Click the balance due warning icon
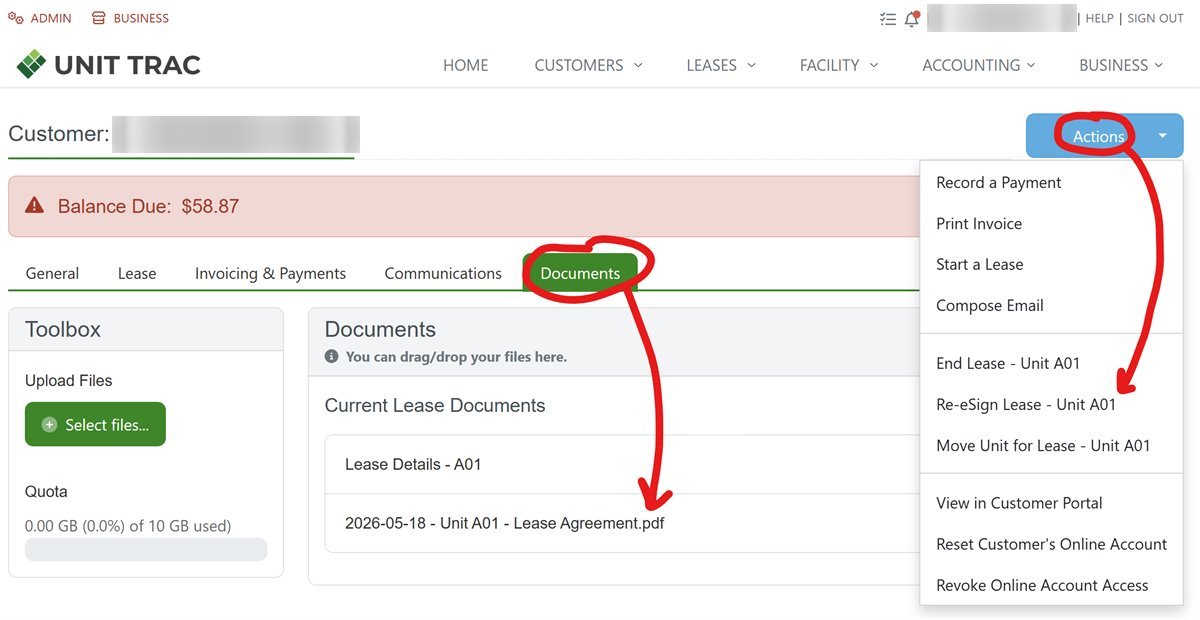Image resolution: width=1200 pixels, height=620 pixels. pos(35,206)
